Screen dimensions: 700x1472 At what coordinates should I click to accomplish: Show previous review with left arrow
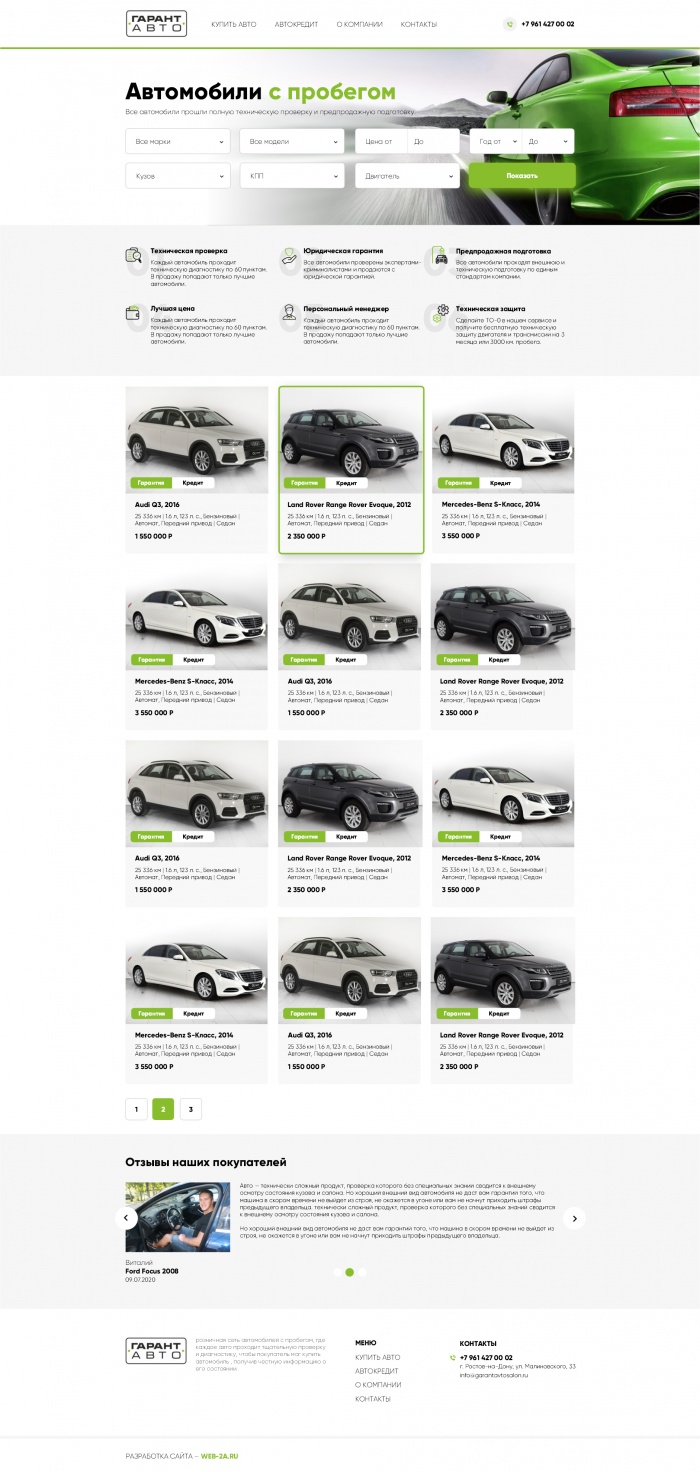(x=126, y=1217)
